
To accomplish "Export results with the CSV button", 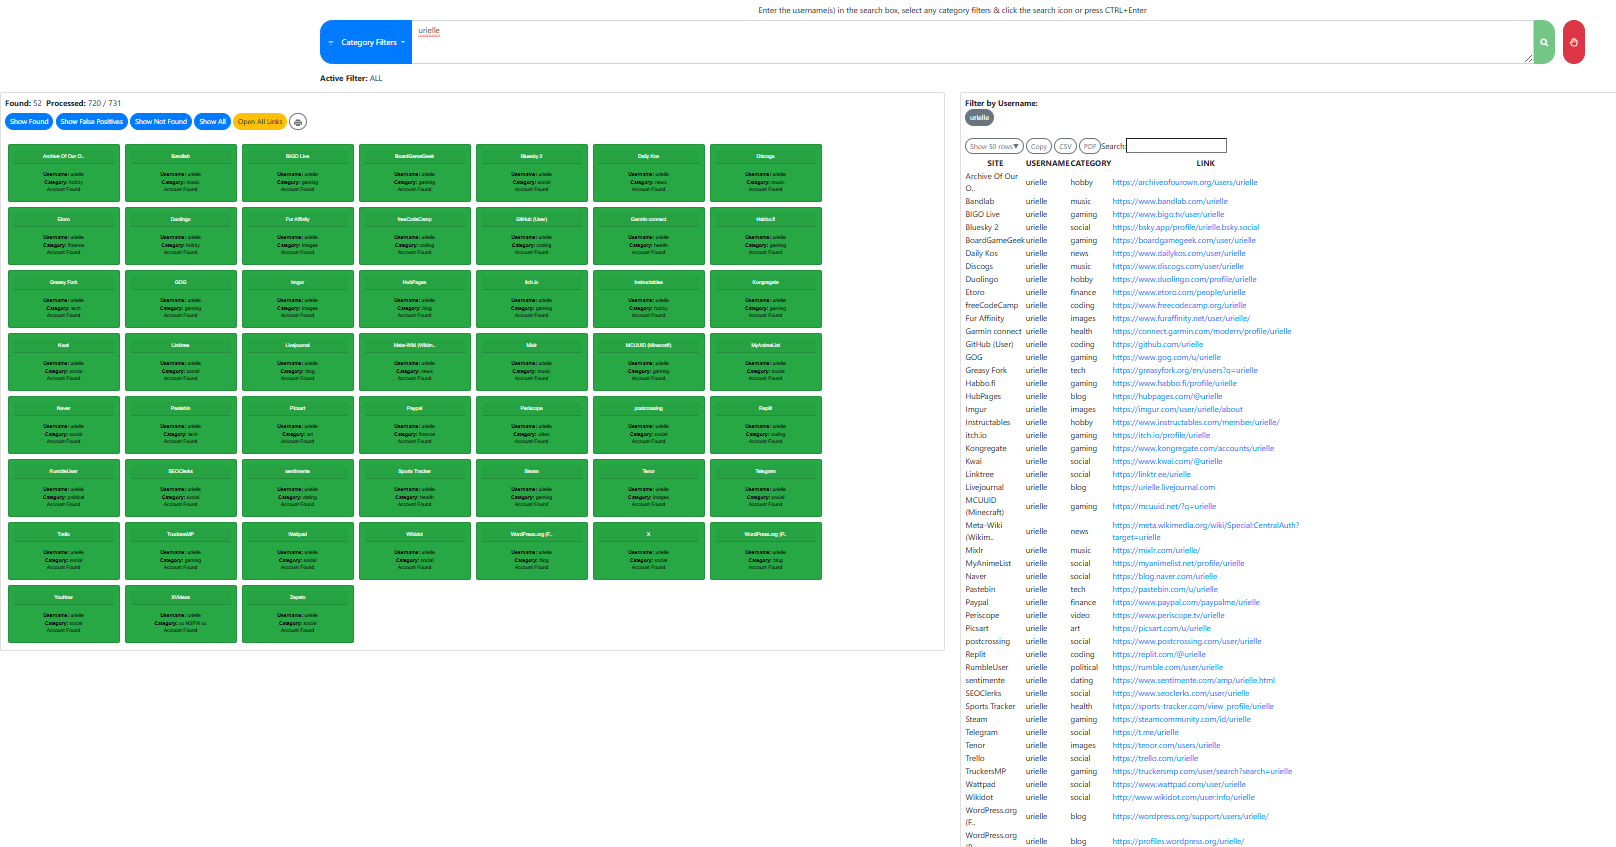I will pos(1065,146).
